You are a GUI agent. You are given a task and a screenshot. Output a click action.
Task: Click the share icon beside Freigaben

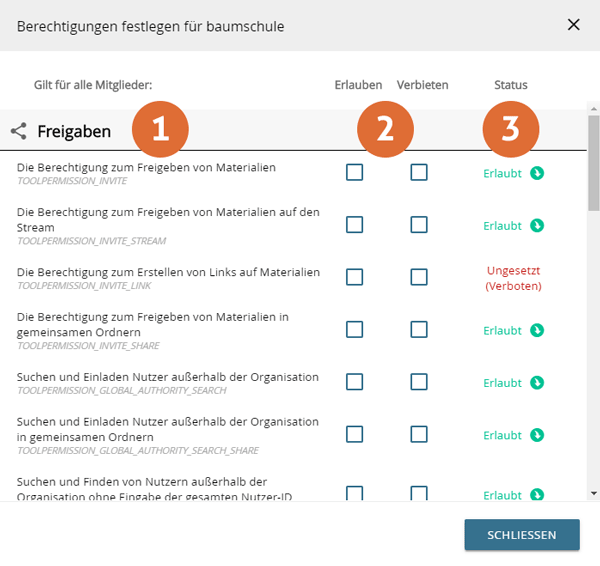18,131
